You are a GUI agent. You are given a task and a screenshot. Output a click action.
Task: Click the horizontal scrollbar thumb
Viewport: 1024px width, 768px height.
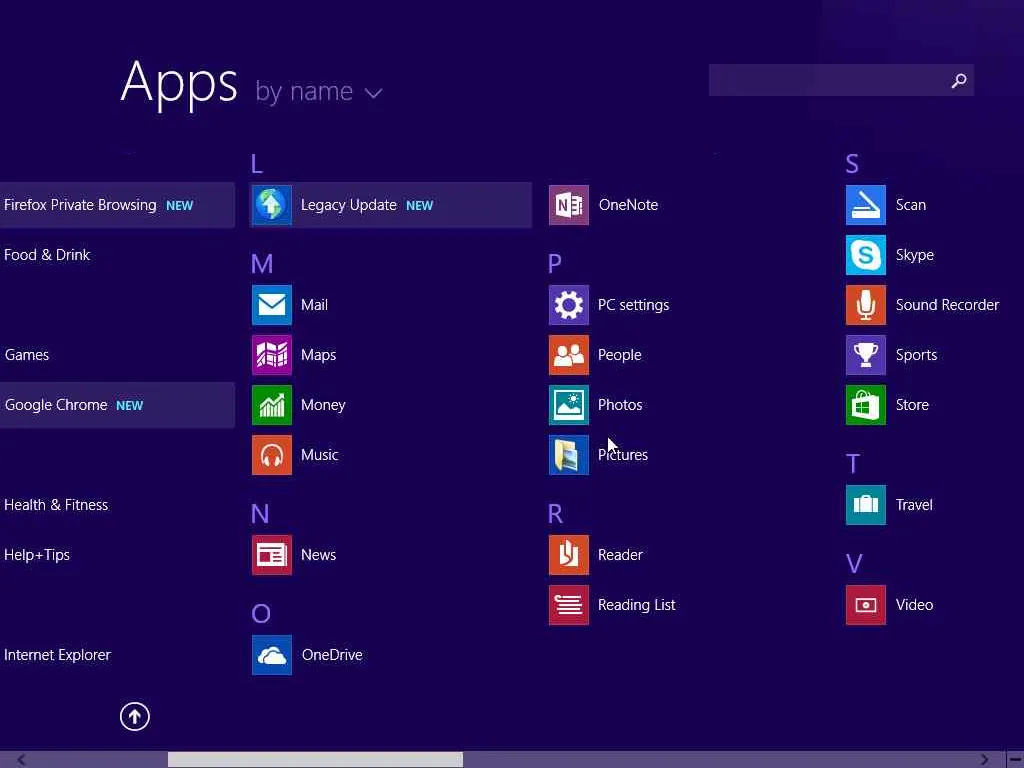(315, 760)
